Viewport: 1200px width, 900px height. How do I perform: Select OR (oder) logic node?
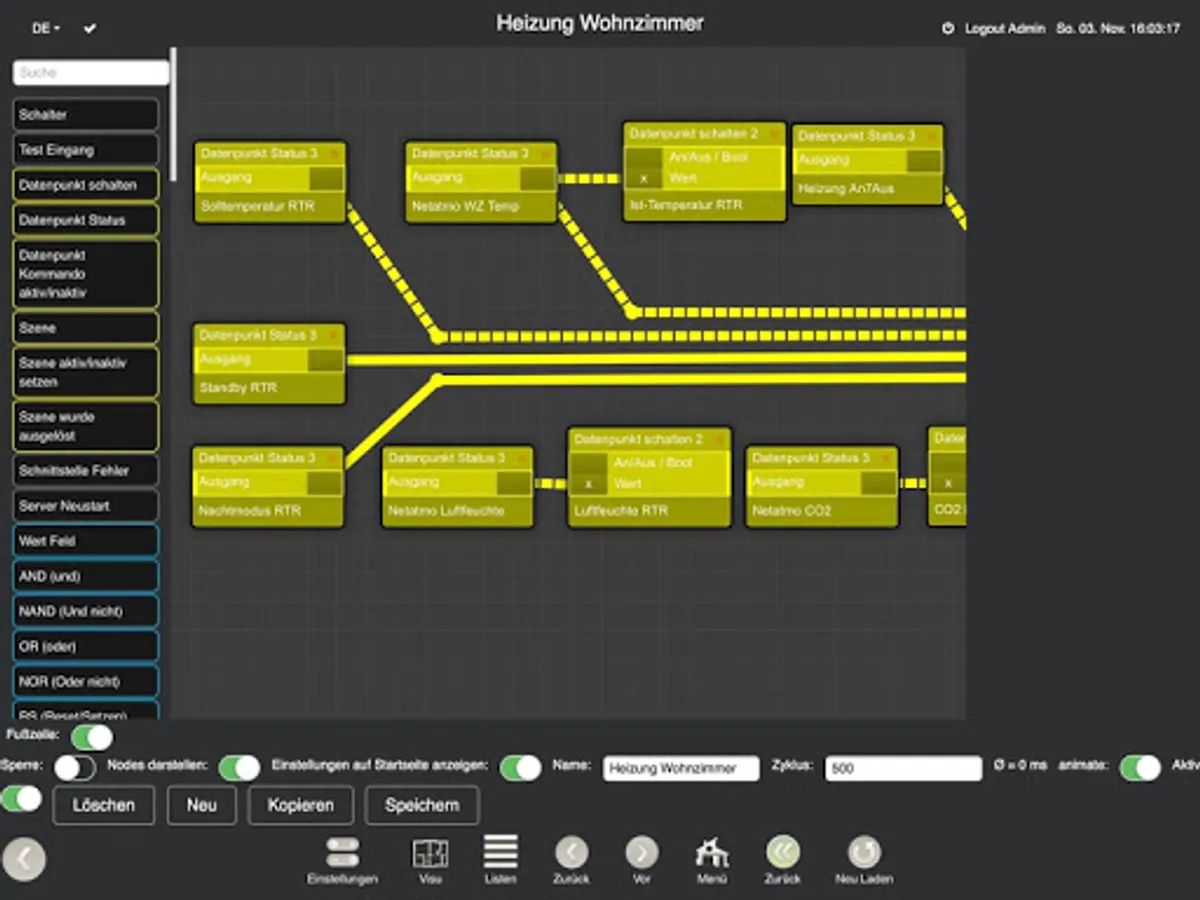(86, 646)
